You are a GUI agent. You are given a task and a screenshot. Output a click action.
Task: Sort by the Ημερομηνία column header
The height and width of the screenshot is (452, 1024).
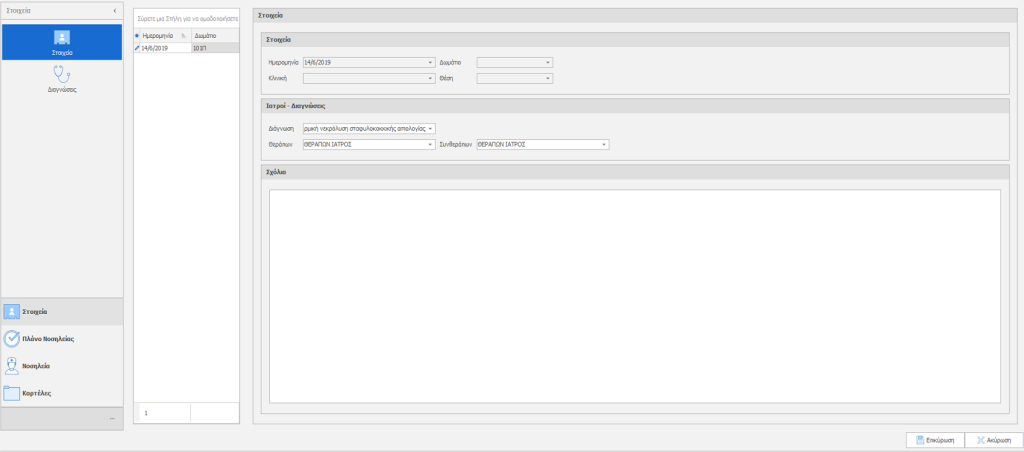158,35
